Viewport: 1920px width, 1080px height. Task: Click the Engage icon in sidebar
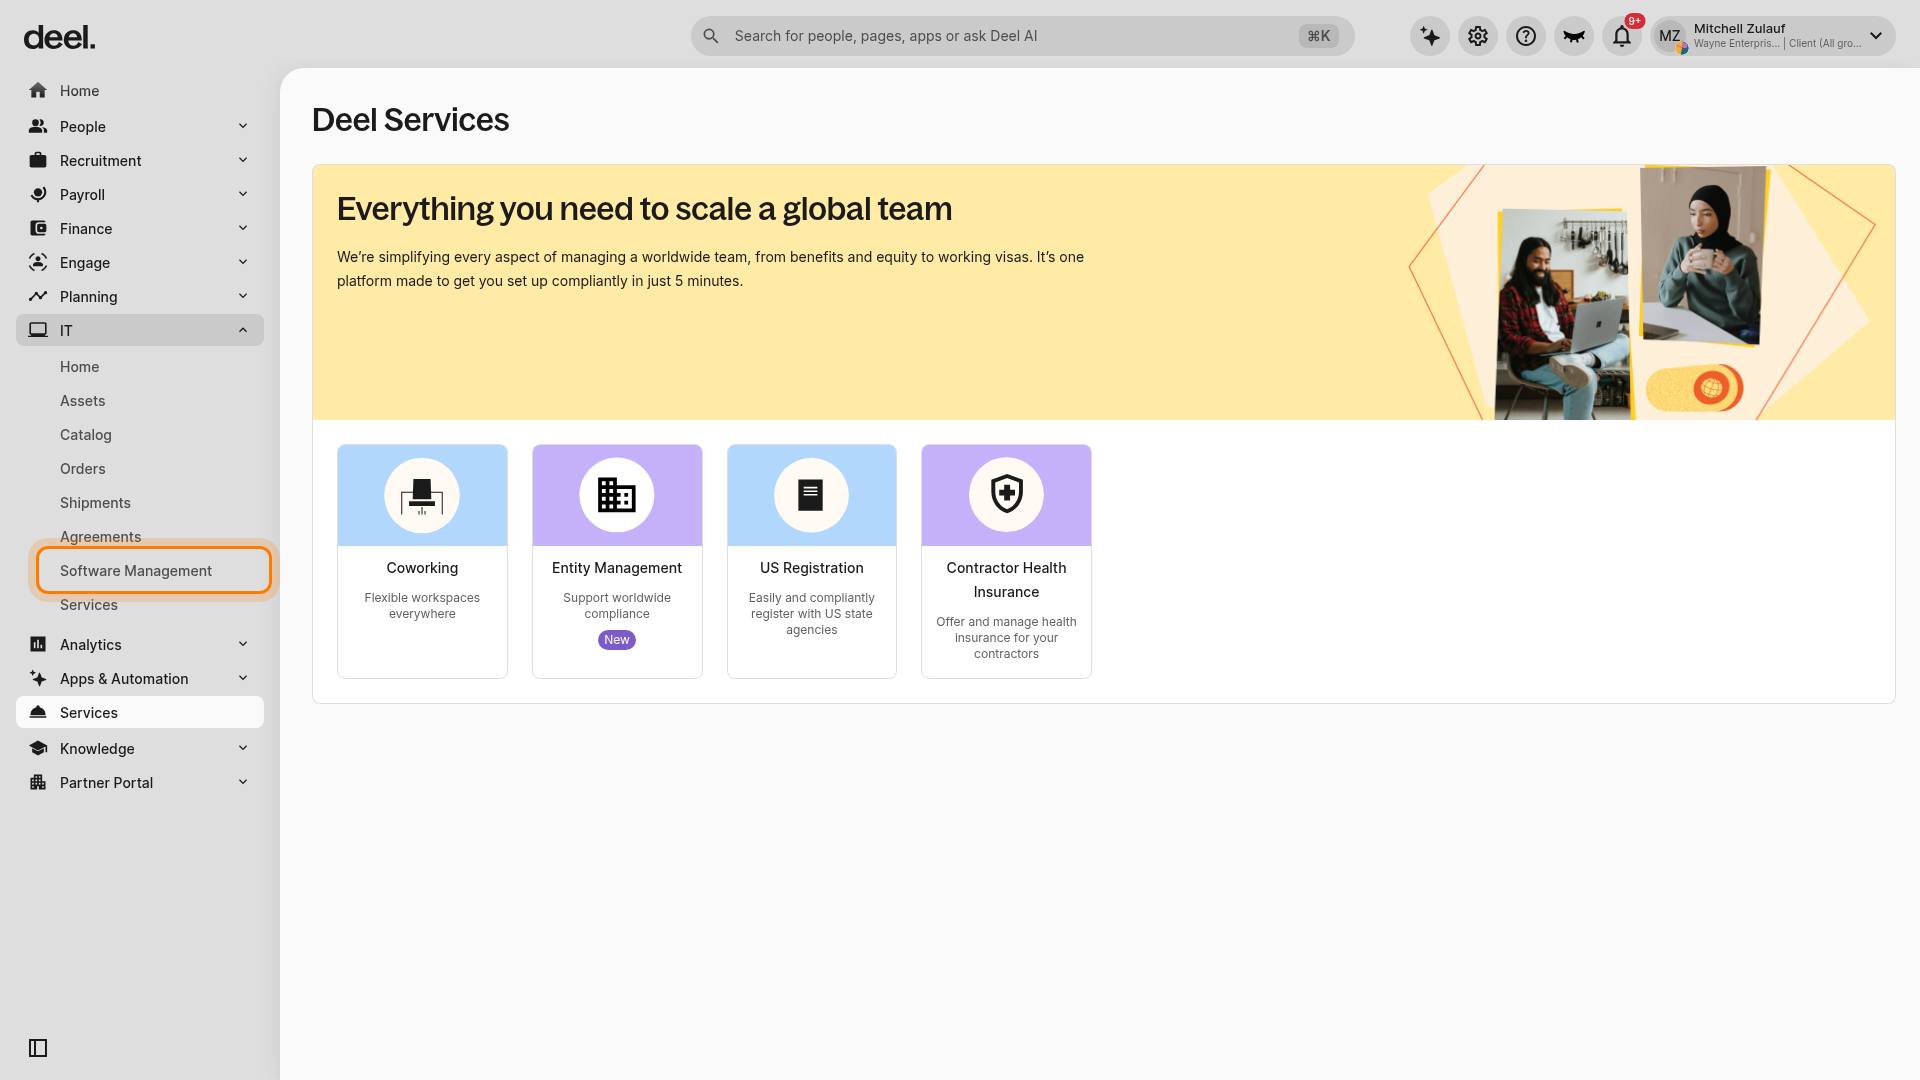pyautogui.click(x=38, y=263)
